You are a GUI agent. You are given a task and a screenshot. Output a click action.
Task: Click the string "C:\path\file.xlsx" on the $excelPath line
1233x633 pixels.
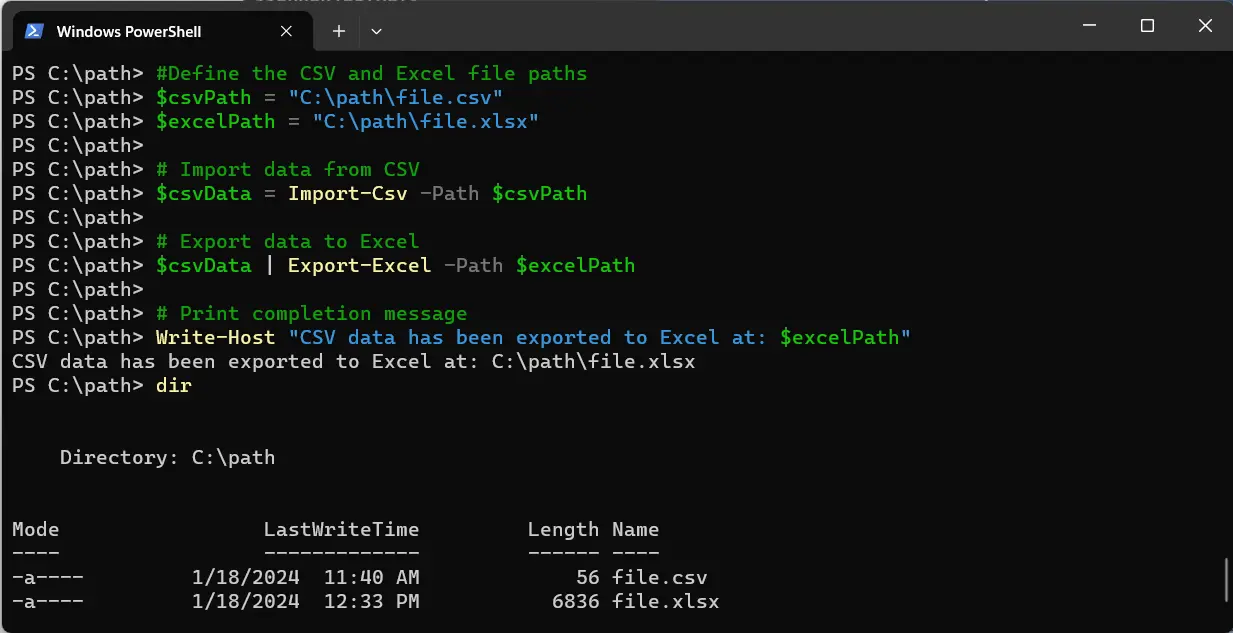(425, 121)
